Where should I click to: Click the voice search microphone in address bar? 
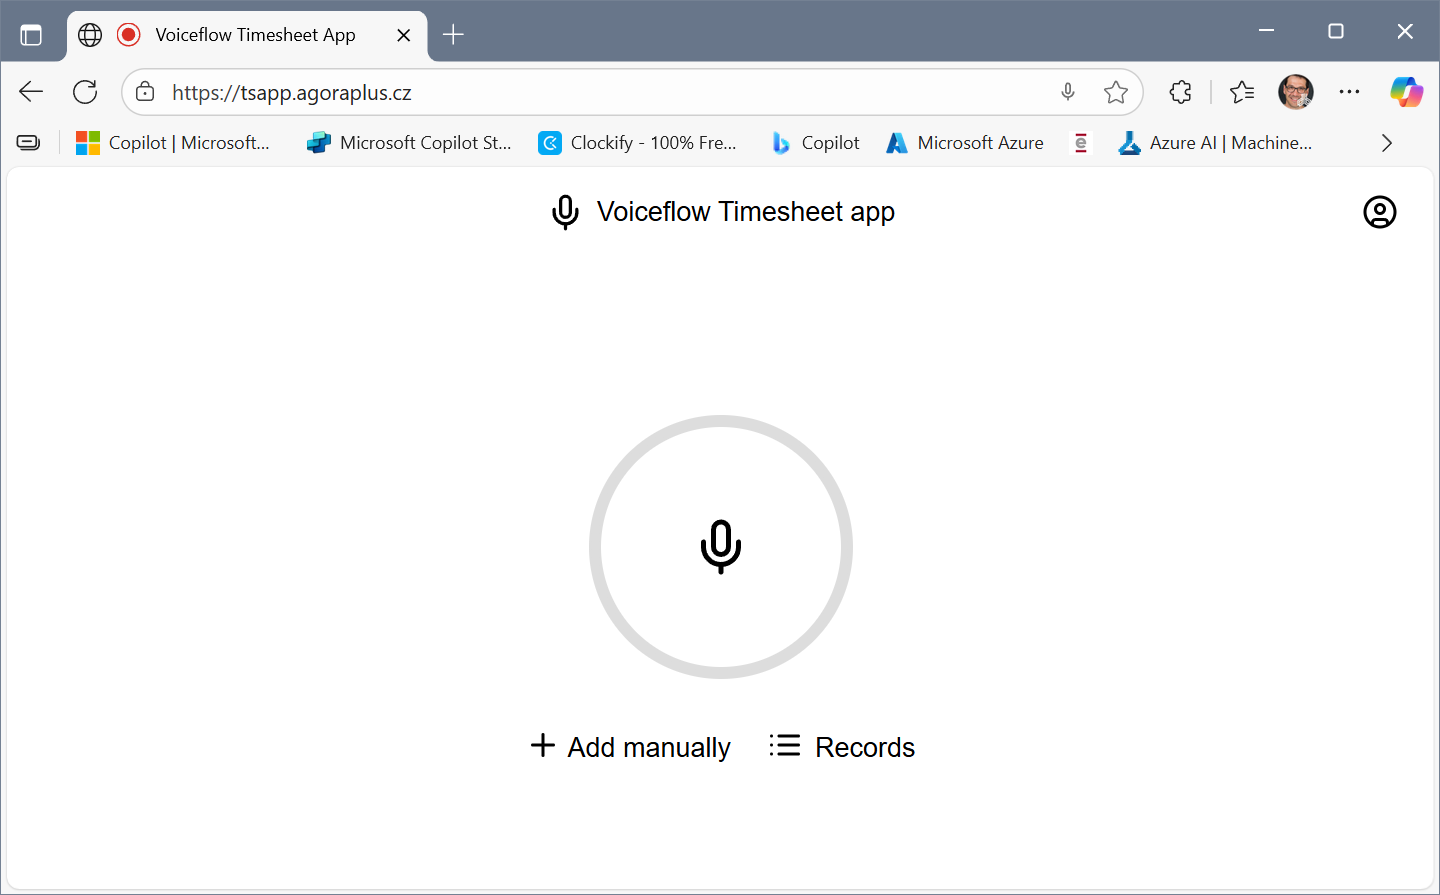click(1068, 92)
